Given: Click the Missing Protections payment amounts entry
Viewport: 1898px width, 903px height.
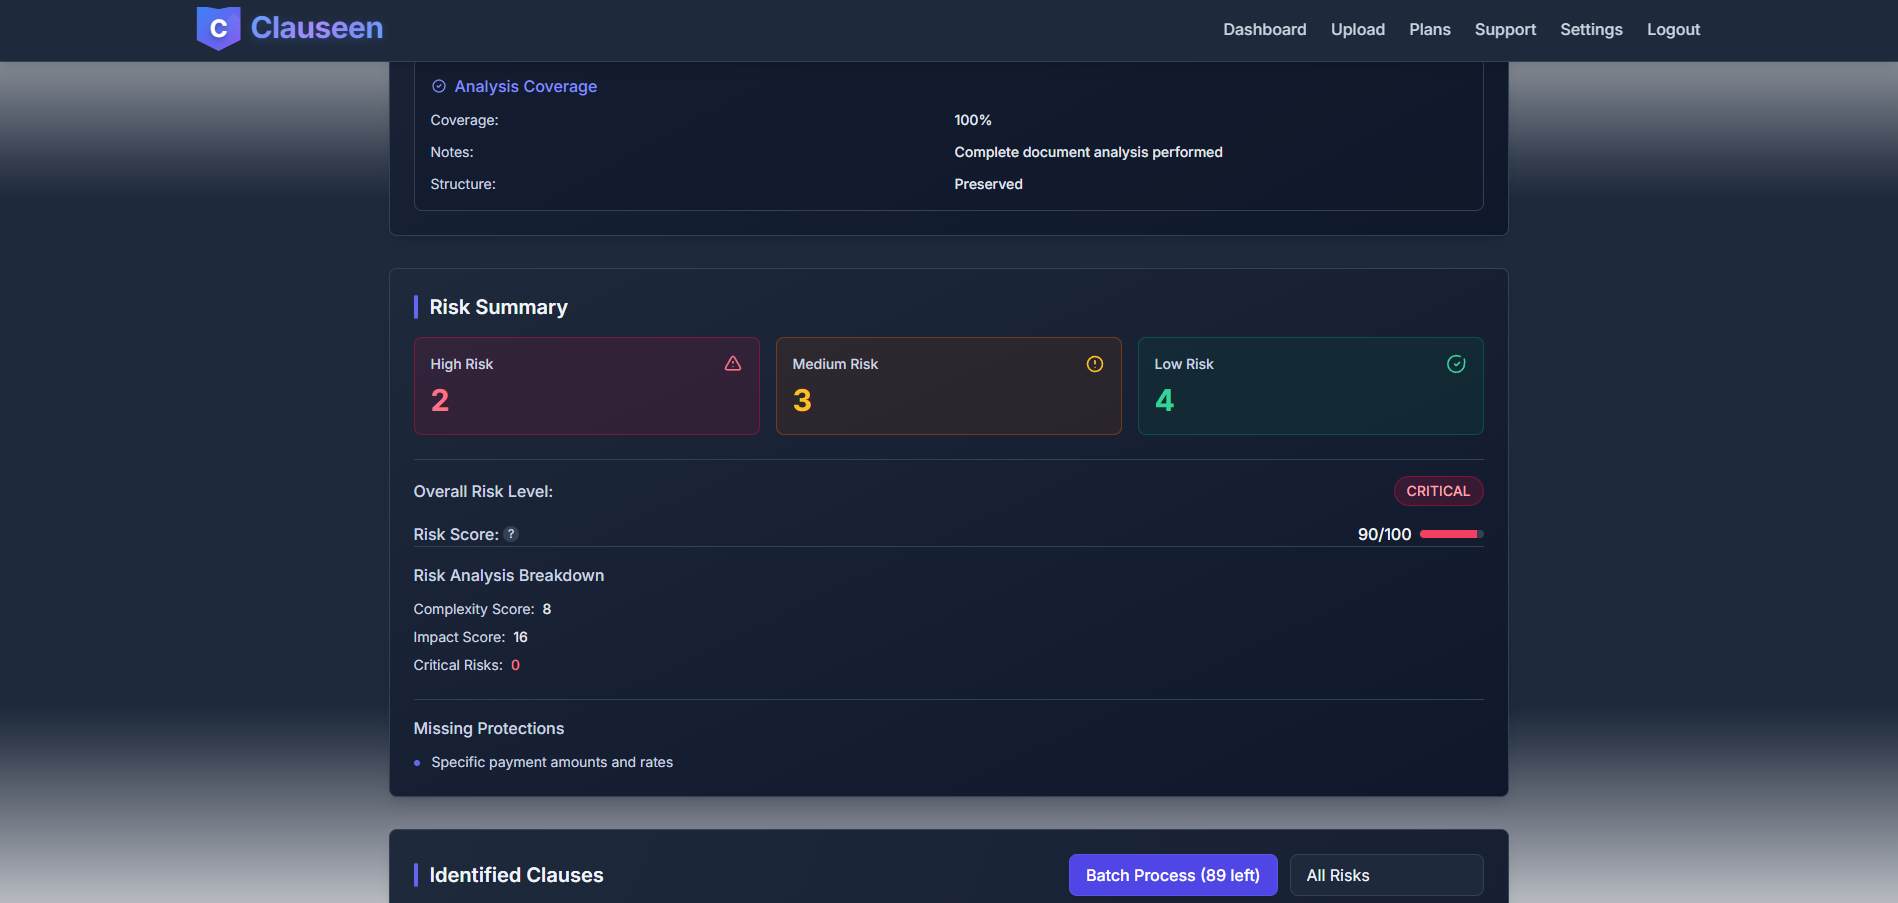Looking at the screenshot, I should click(x=552, y=762).
